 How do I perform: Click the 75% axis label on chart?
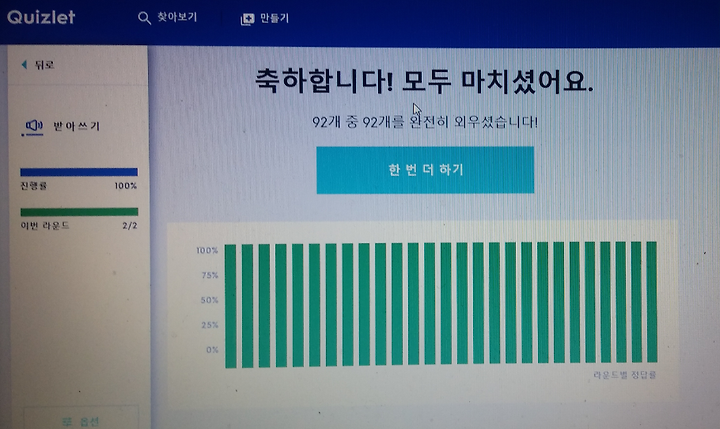tap(209, 275)
